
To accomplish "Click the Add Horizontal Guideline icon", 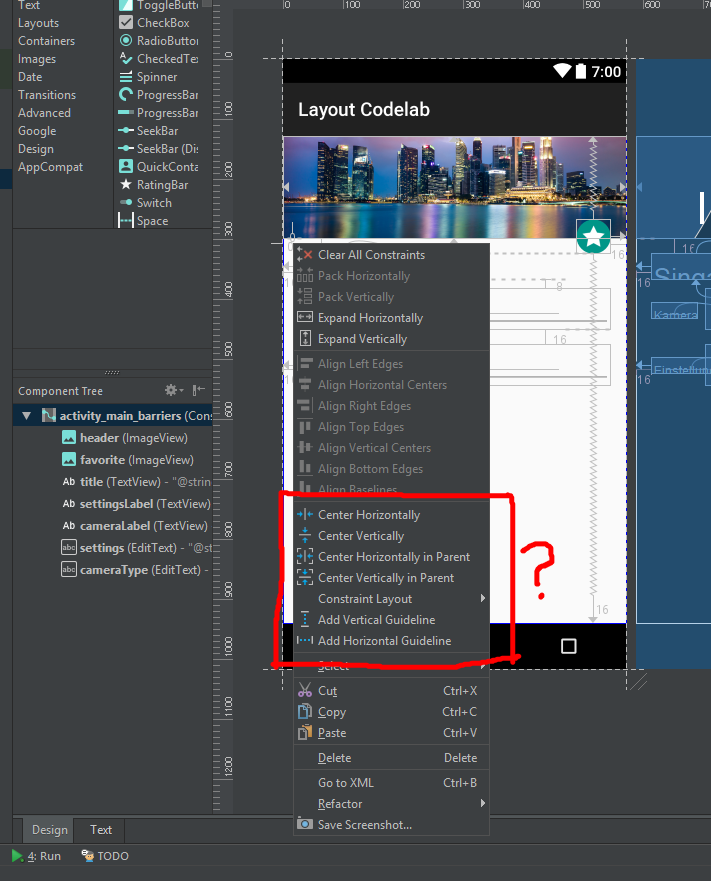I will click(305, 640).
